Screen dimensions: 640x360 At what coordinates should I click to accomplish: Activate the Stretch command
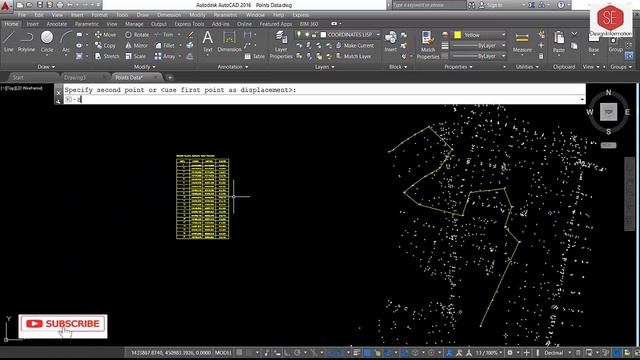point(107,56)
